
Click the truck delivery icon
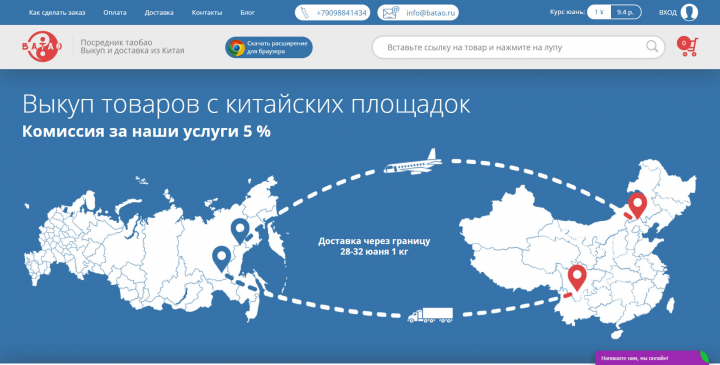(x=430, y=314)
